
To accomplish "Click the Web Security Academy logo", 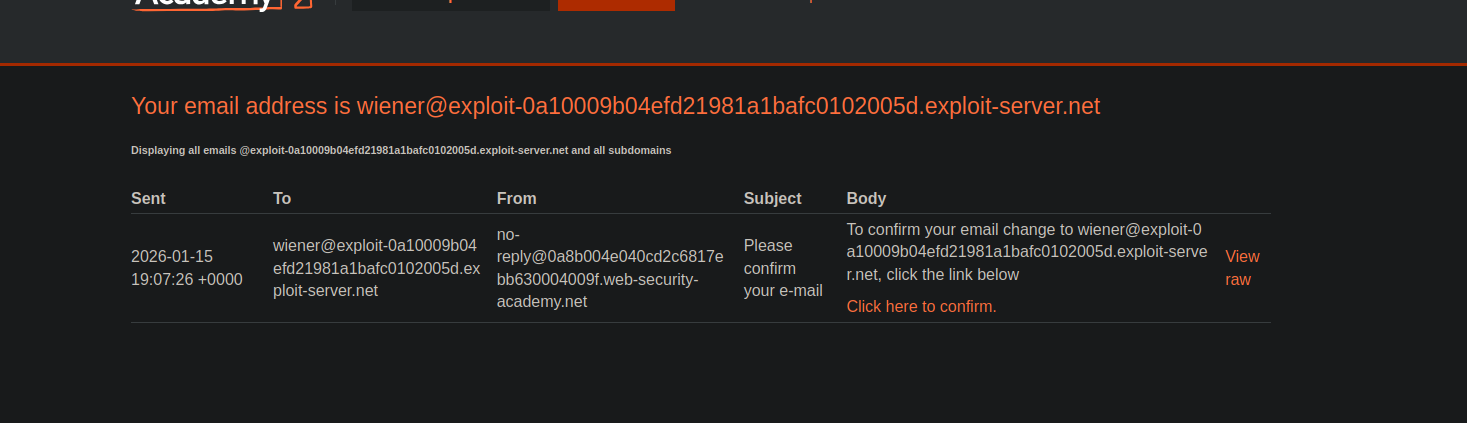I will click(203, 3).
